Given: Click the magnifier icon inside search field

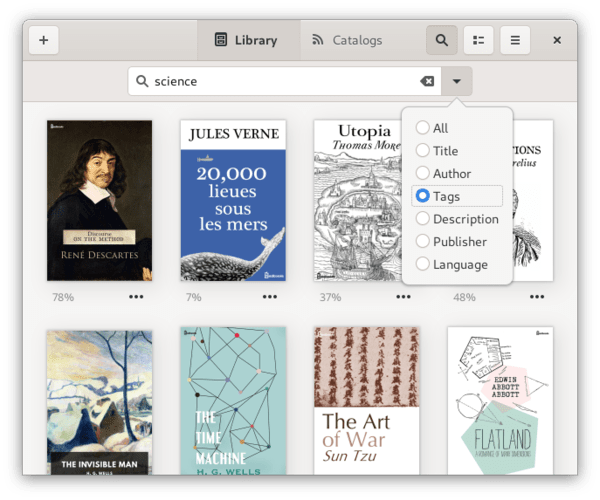Looking at the screenshot, I should click(142, 81).
